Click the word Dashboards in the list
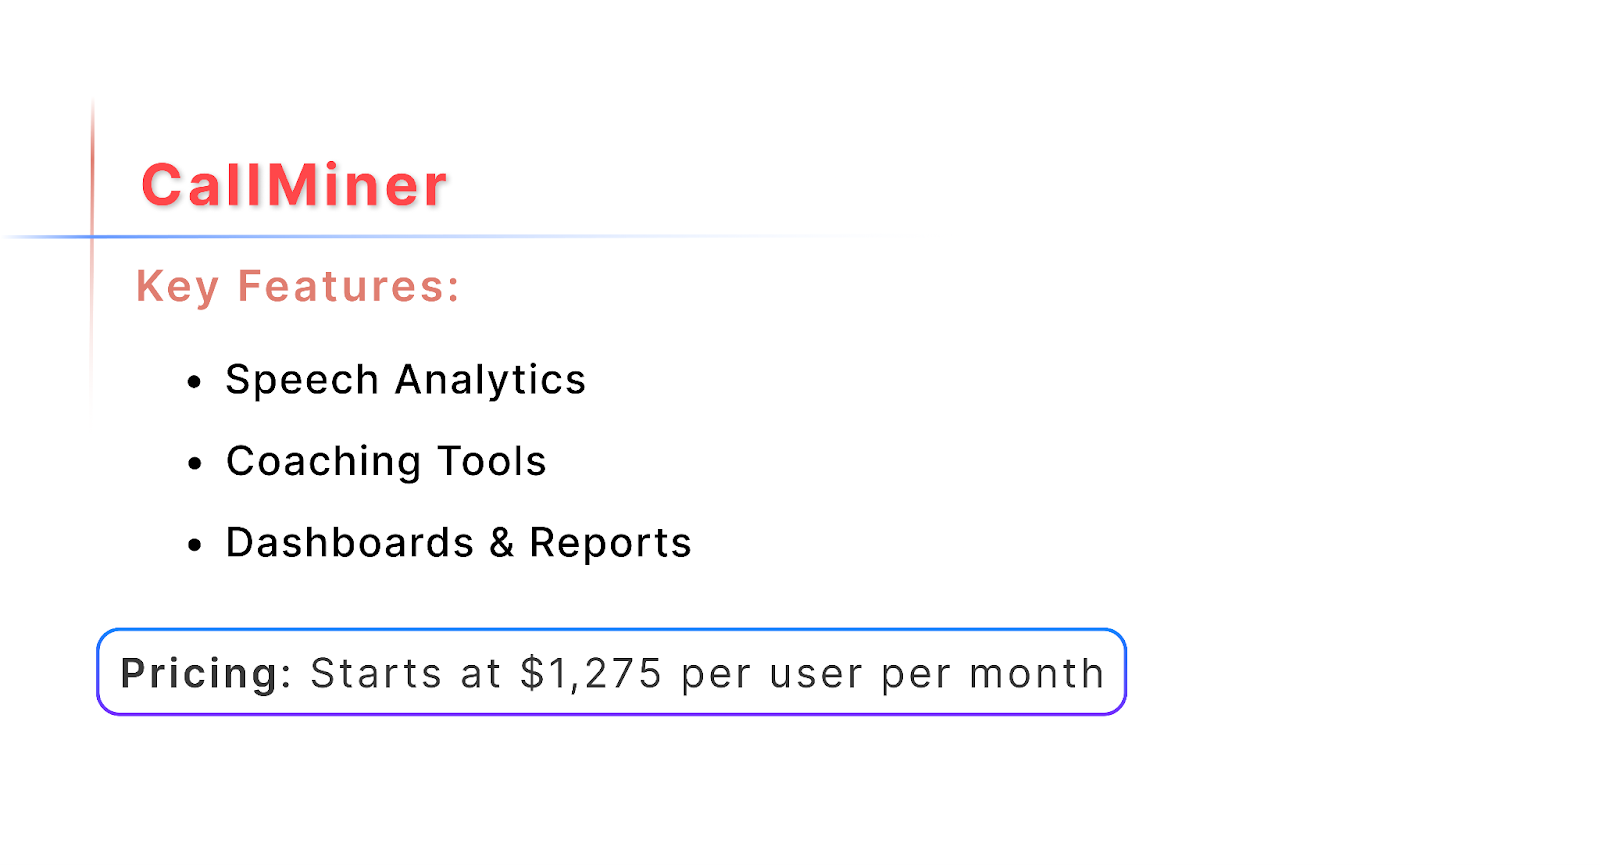 pyautogui.click(x=349, y=543)
